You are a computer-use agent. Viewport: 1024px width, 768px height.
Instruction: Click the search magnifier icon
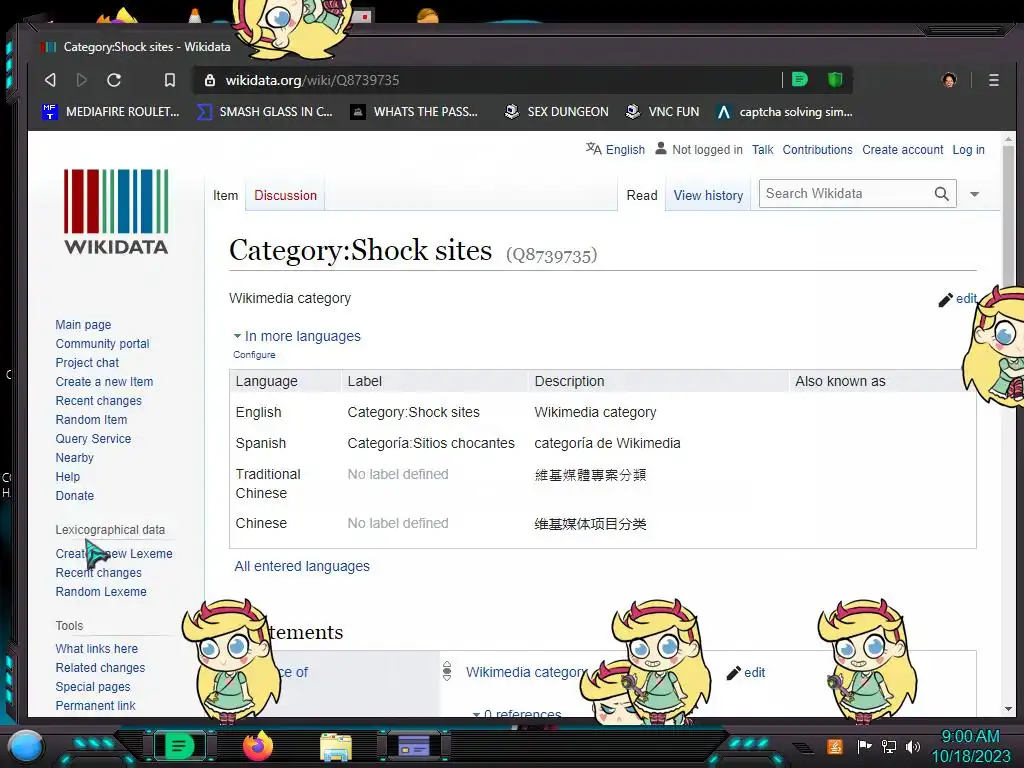pos(941,194)
